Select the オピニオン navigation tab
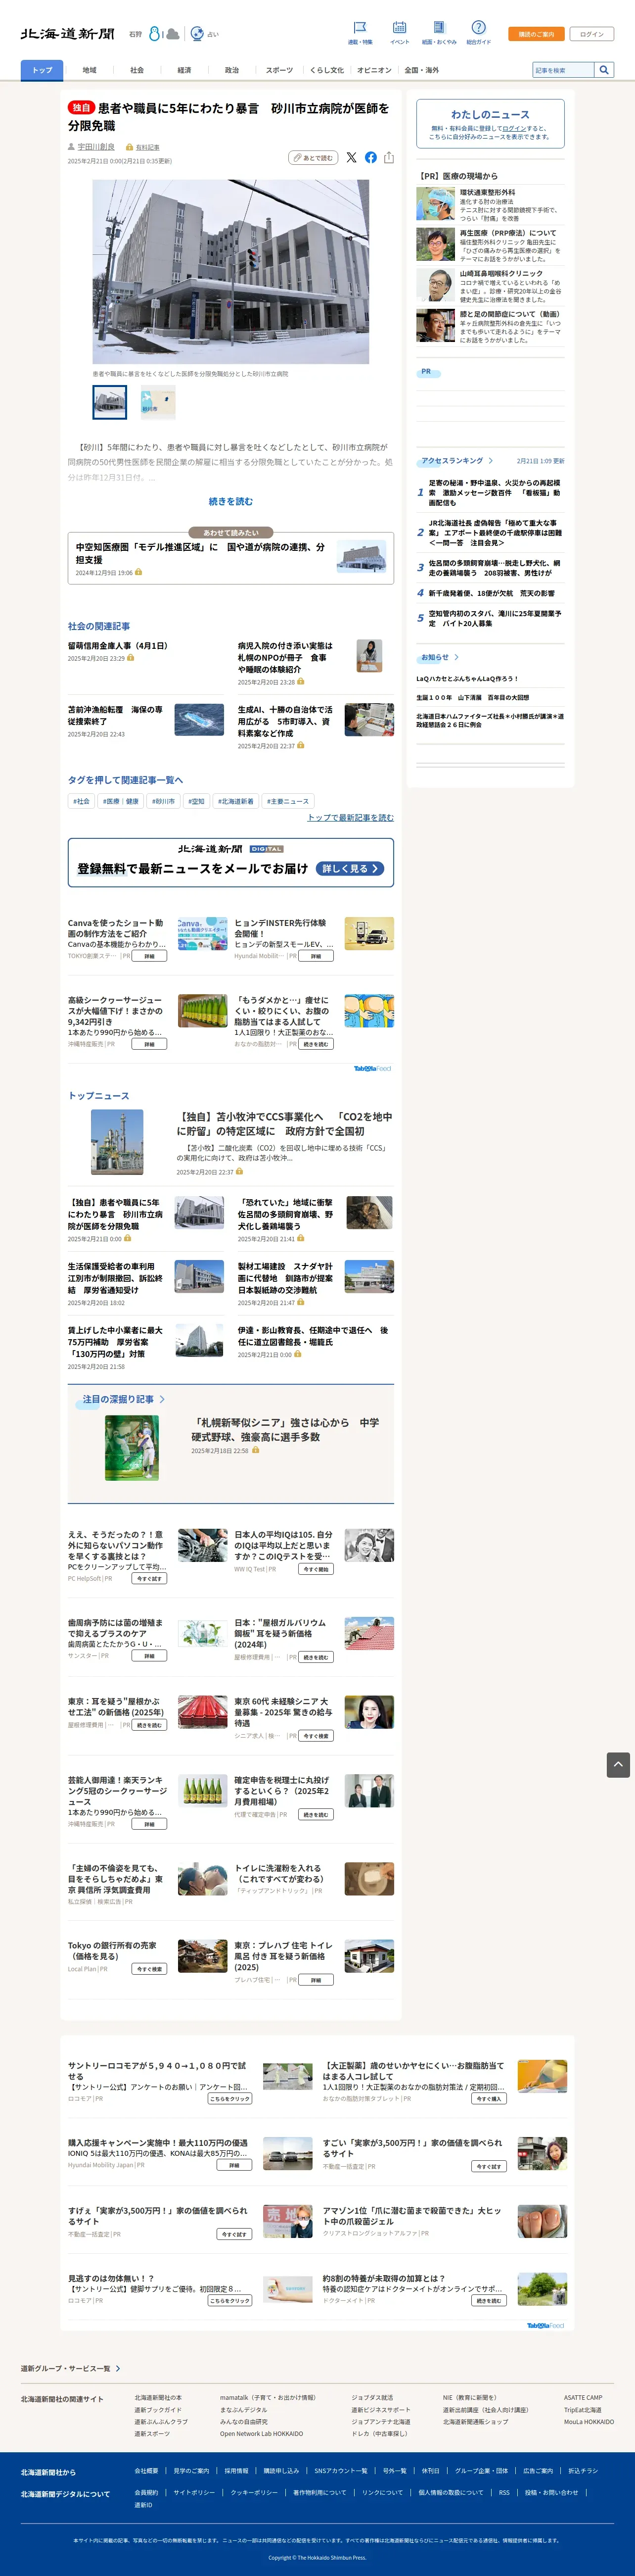The image size is (635, 2576). click(374, 70)
